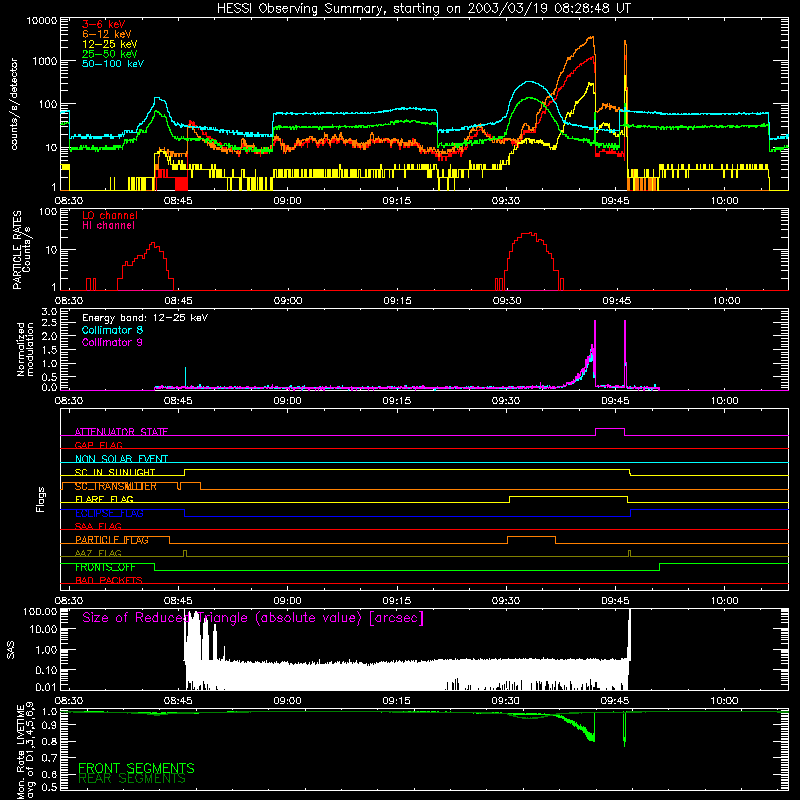This screenshot has width=800, height=800.
Task: Click the HESSI Observing Summary plot title
Action: (x=423, y=9)
